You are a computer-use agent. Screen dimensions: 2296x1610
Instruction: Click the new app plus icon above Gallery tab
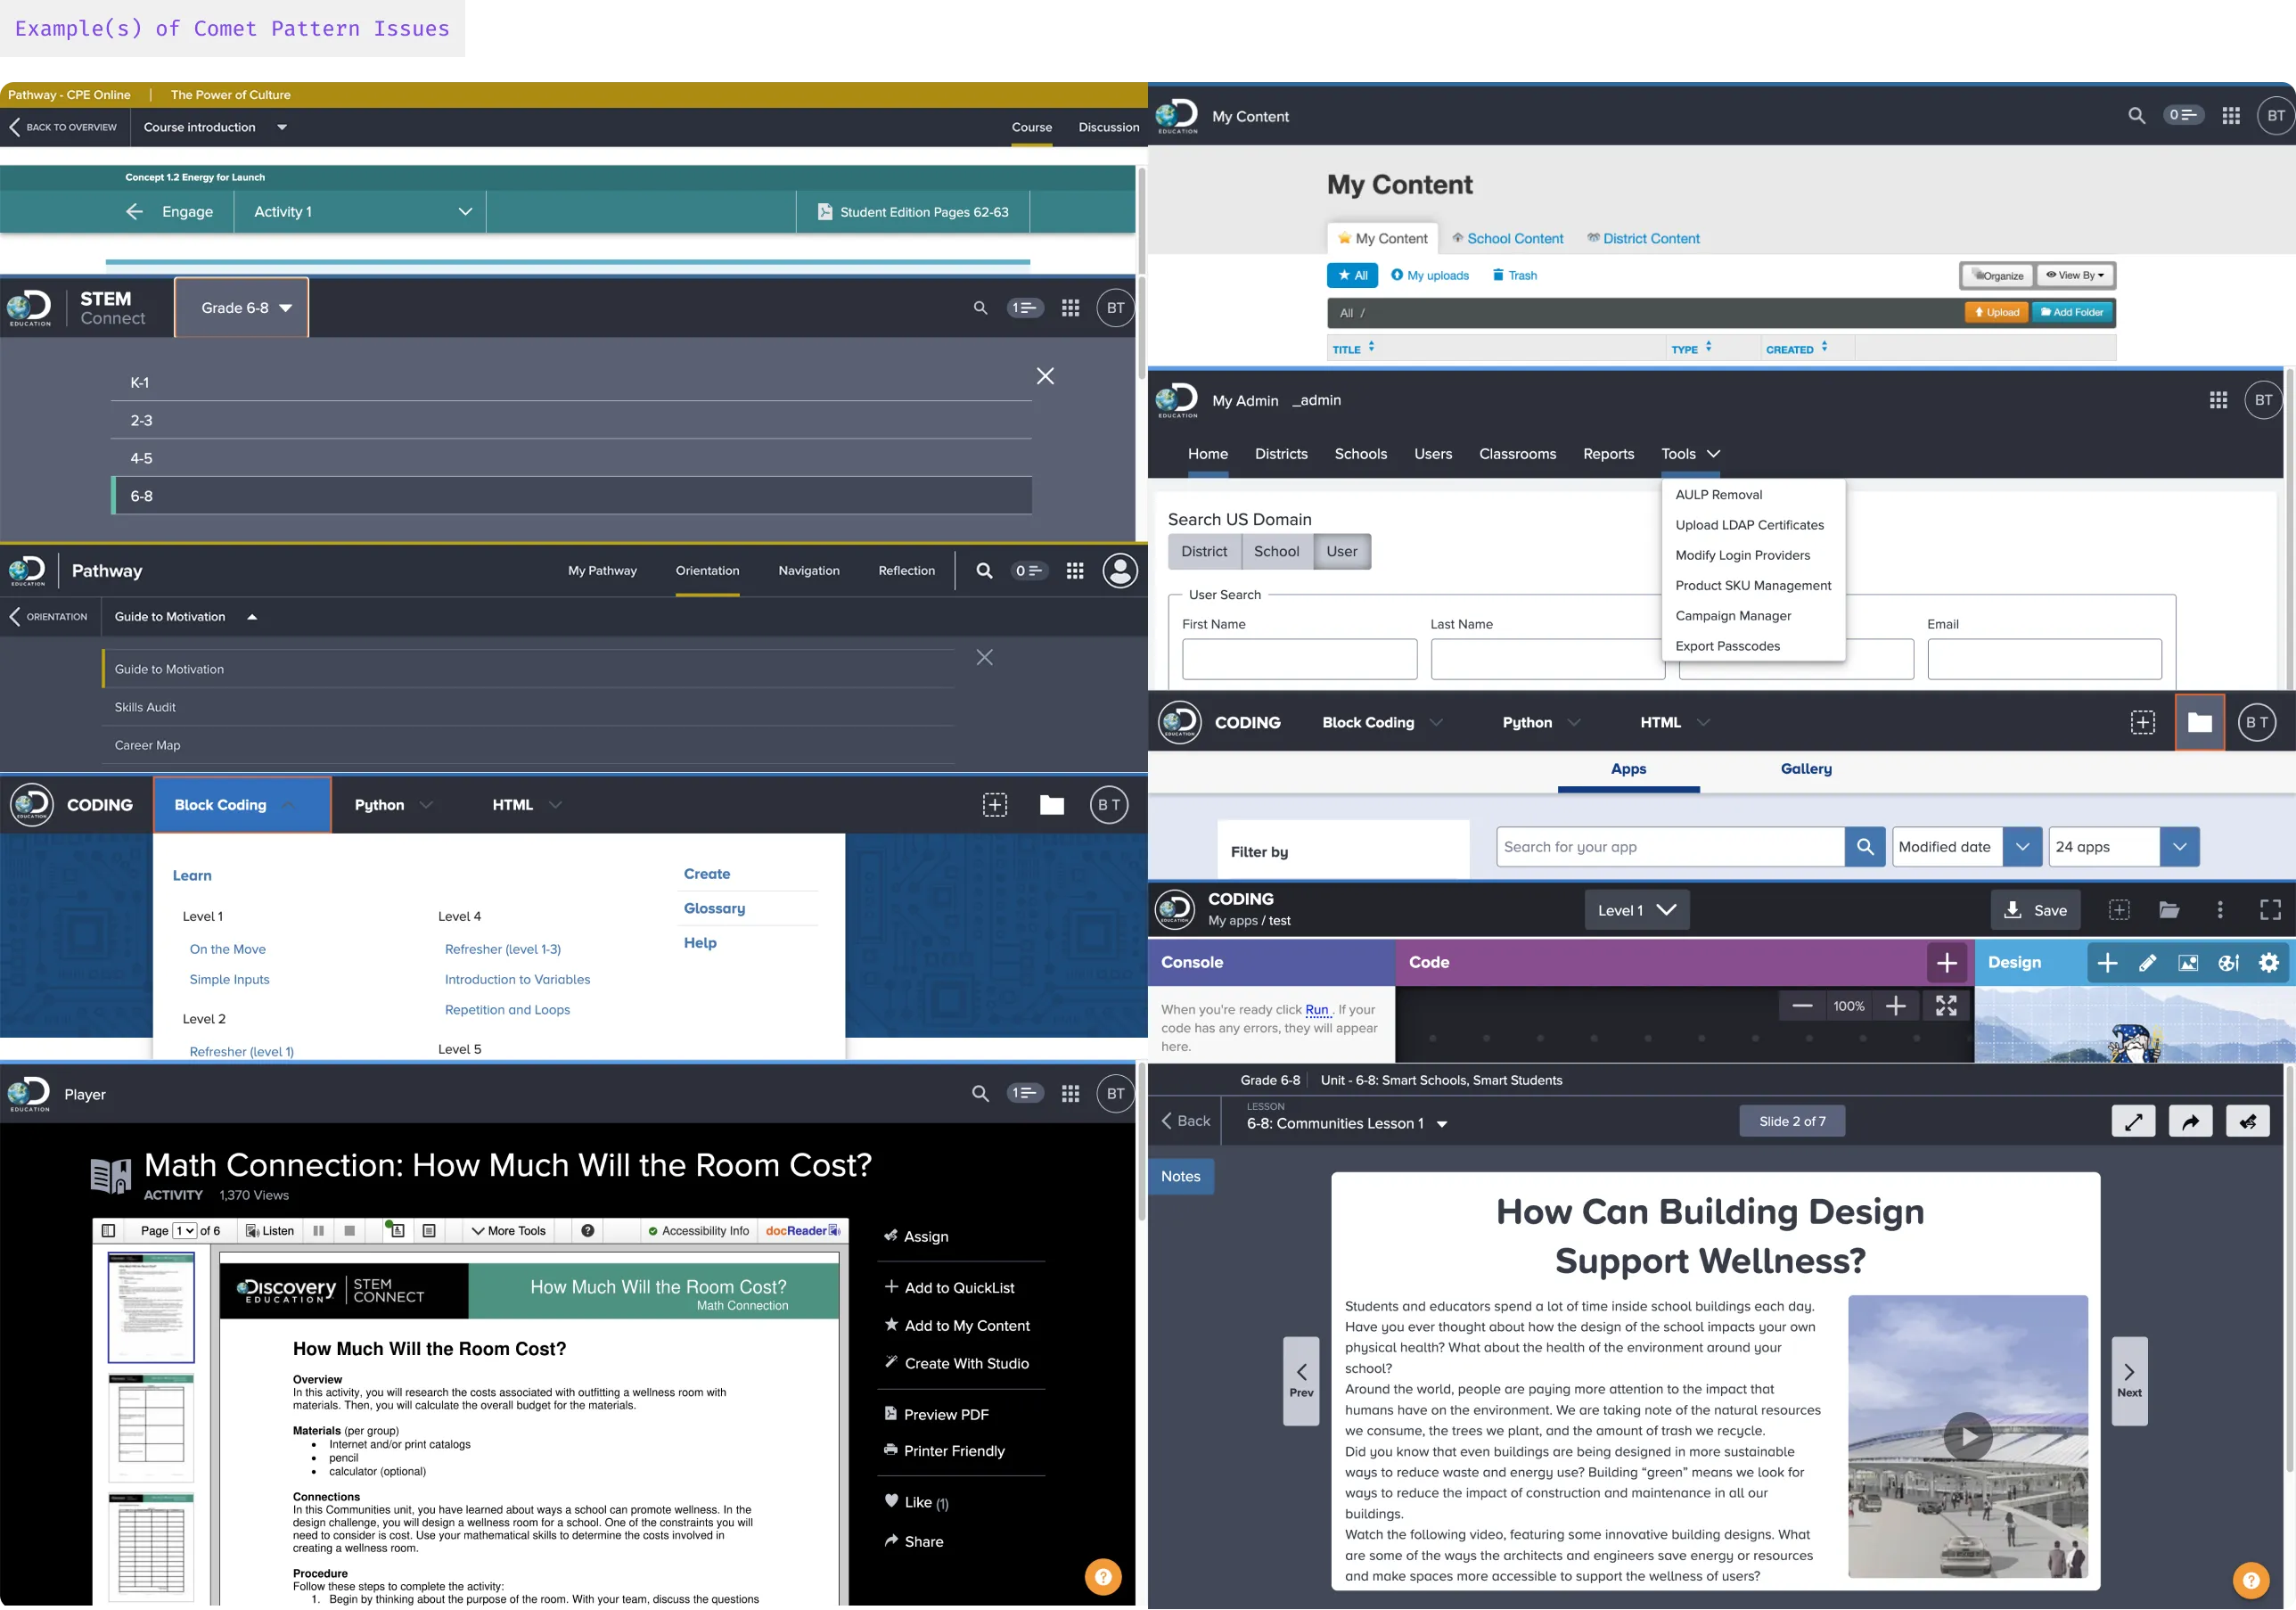(x=2142, y=722)
